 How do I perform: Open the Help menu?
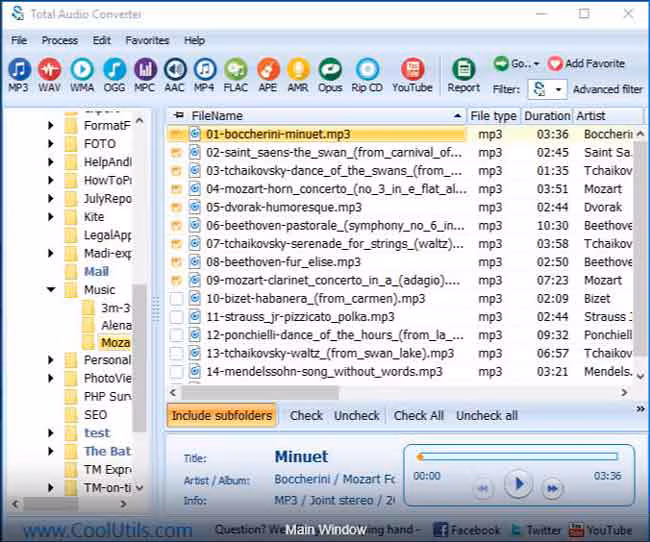[x=194, y=40]
